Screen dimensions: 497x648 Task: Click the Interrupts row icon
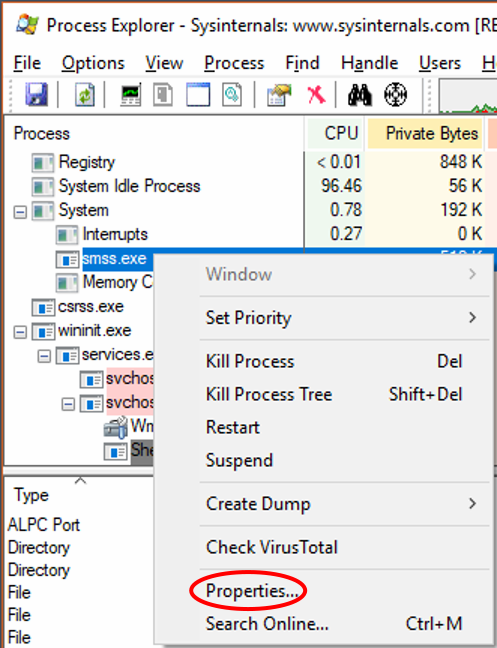[67, 235]
